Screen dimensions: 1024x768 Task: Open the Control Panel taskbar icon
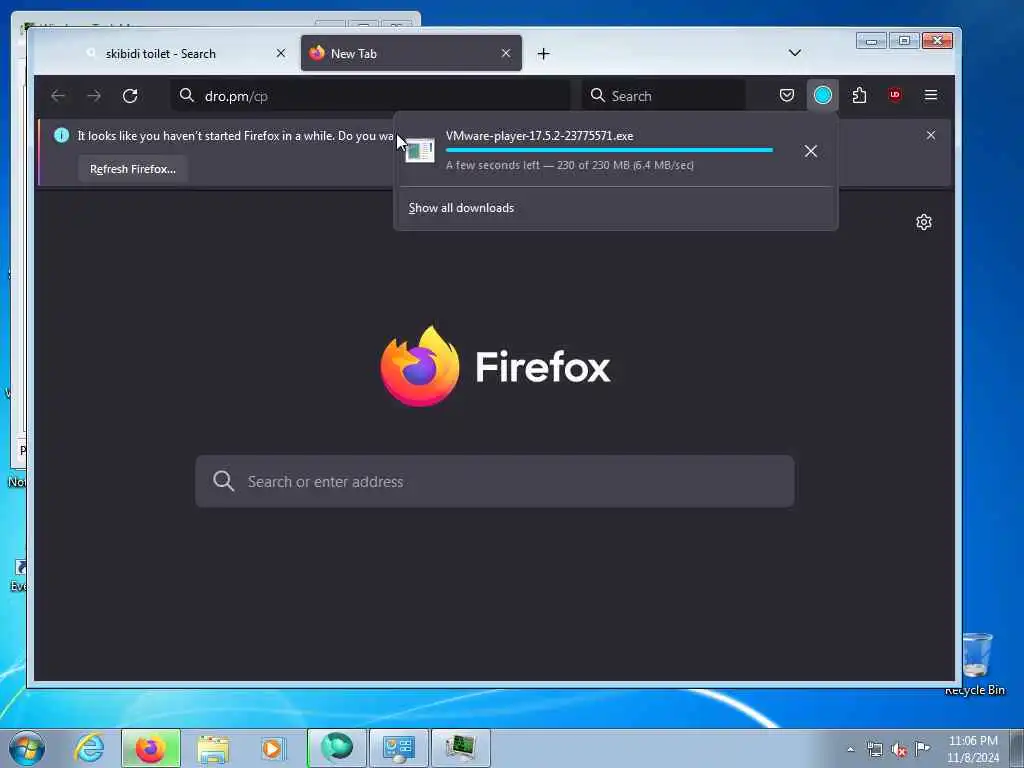pyautogui.click(x=399, y=748)
